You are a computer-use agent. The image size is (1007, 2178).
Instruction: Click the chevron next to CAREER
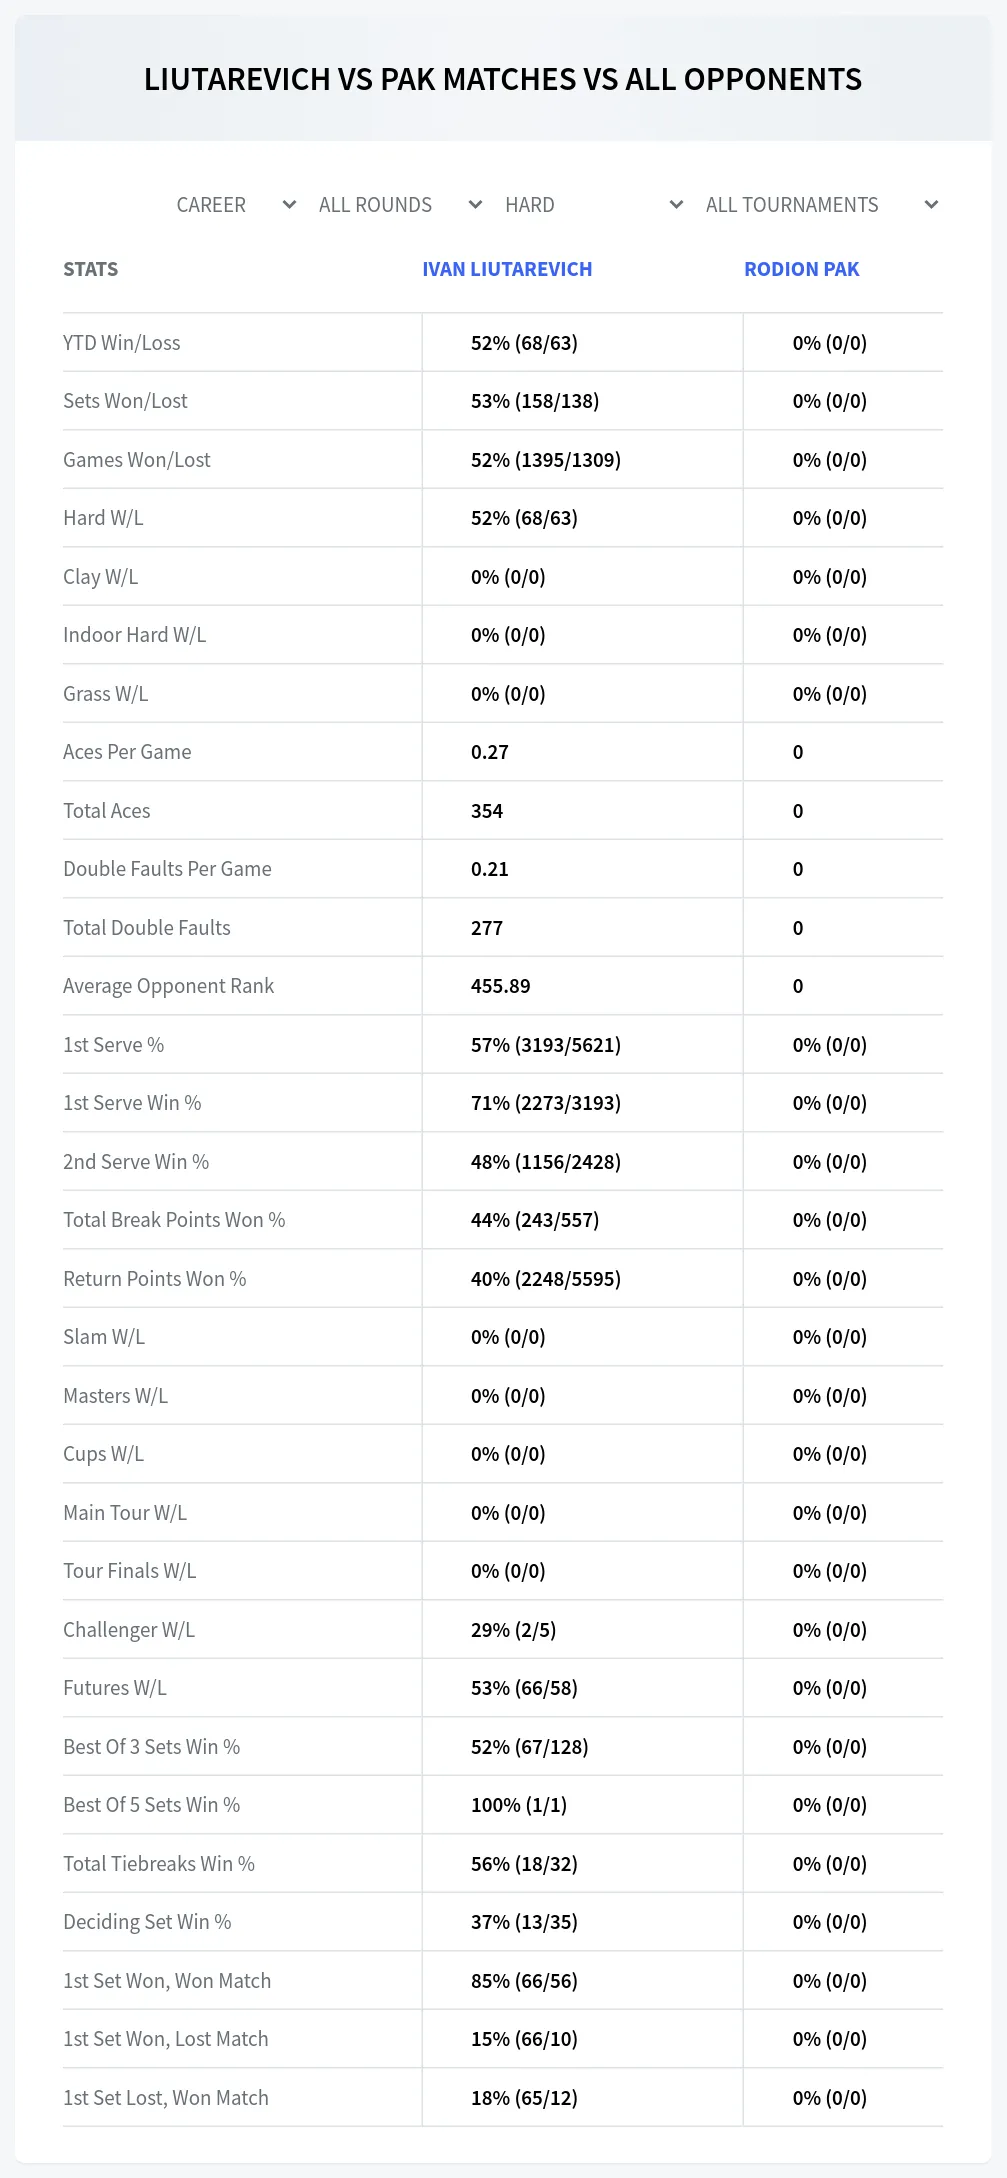pos(289,205)
